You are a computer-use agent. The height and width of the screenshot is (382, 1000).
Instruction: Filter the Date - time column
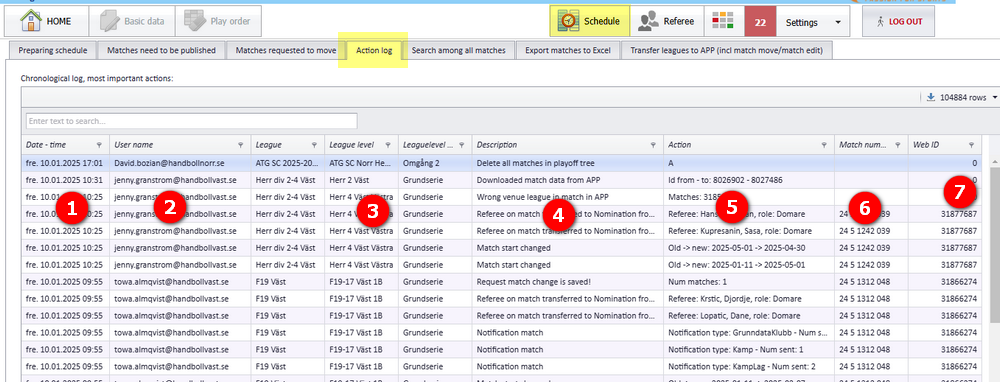pos(98,145)
